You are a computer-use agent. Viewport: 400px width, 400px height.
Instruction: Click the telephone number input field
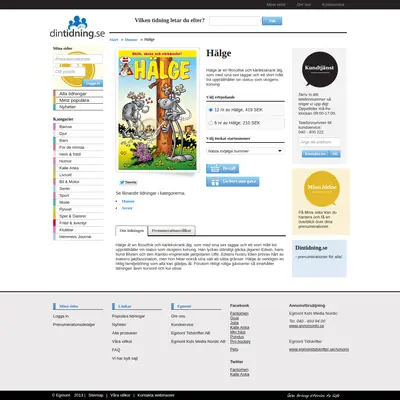[319, 142]
